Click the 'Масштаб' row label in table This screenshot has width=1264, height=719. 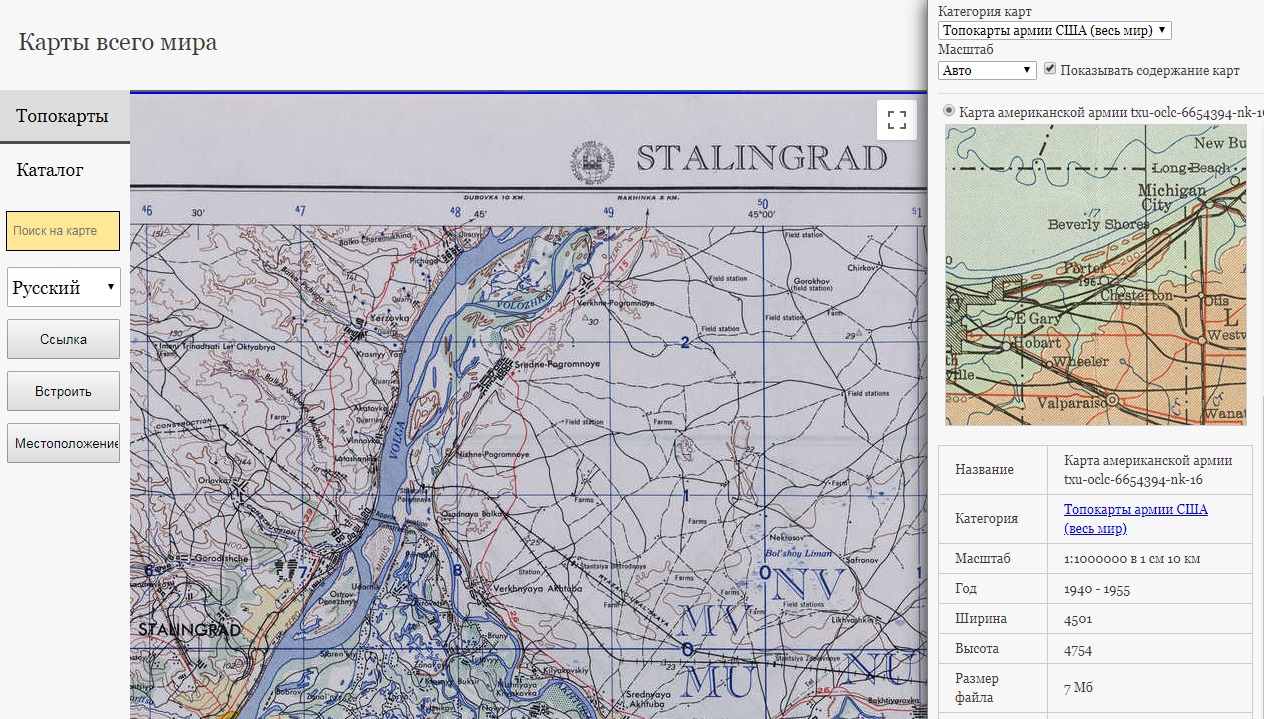pyautogui.click(x=983, y=559)
